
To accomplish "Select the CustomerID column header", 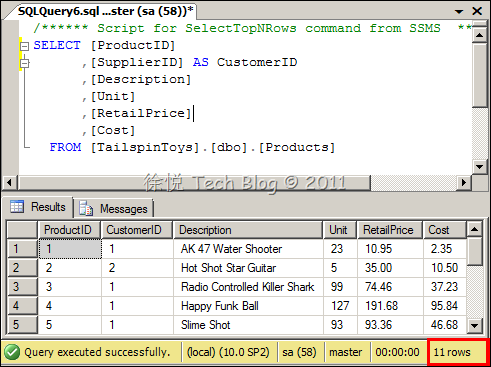I will [x=137, y=230].
